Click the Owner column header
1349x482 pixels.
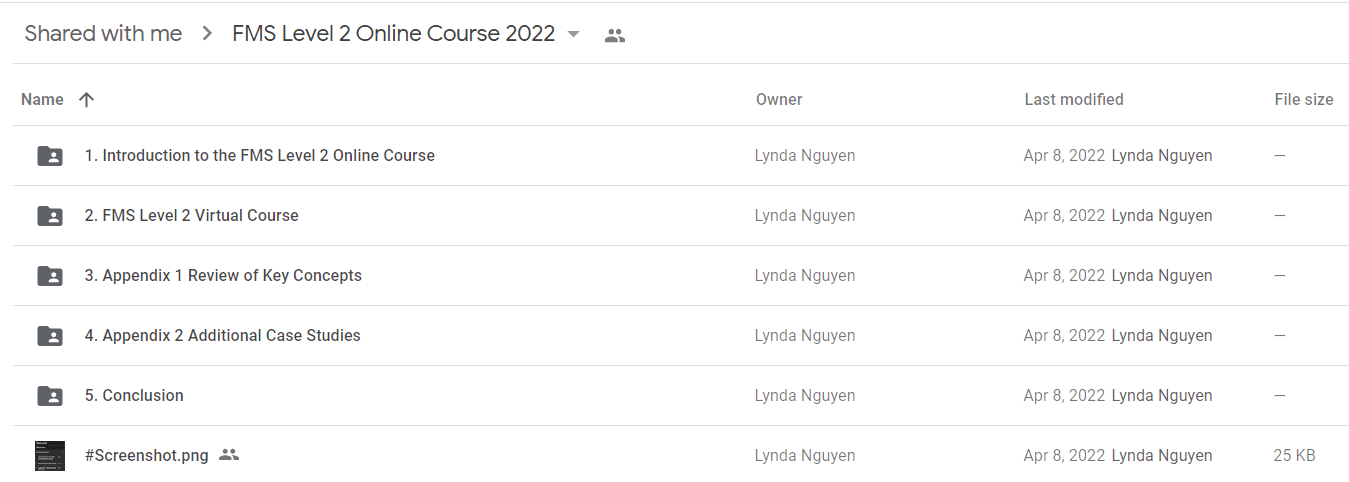pos(779,99)
